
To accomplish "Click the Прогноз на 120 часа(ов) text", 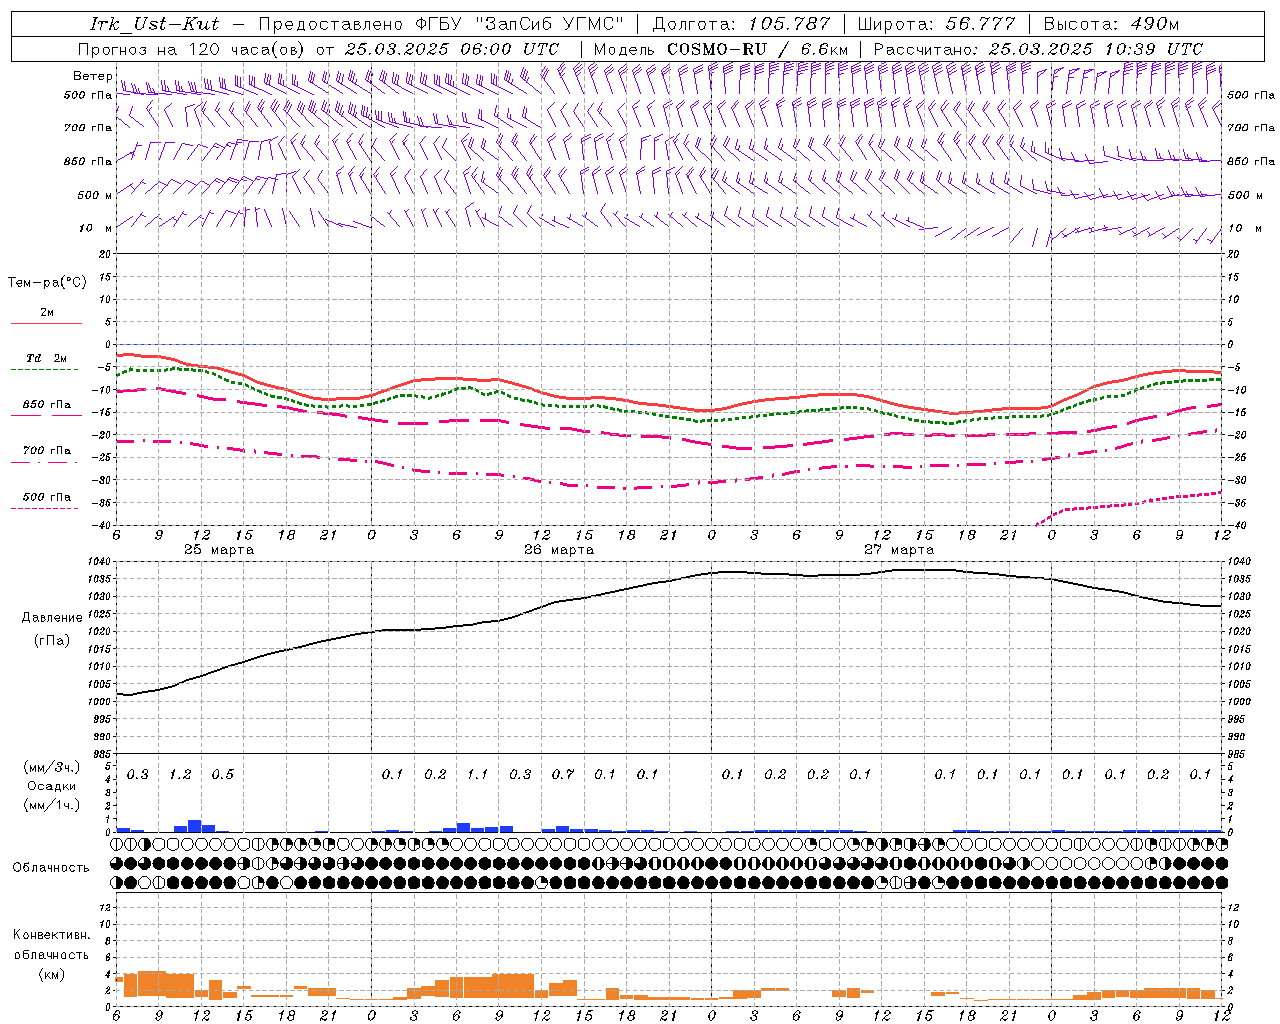I will (x=192, y=49).
